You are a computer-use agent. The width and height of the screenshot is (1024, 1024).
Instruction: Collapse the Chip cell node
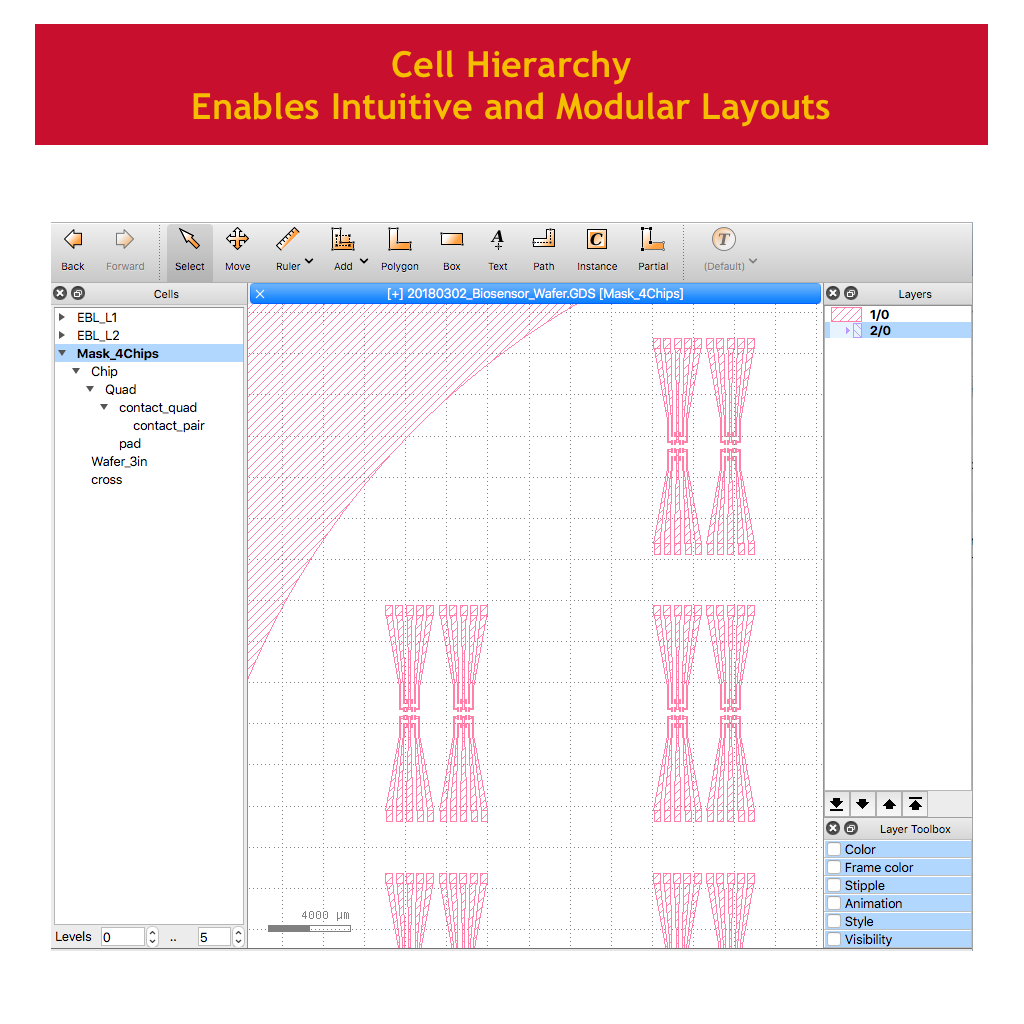coord(76,371)
